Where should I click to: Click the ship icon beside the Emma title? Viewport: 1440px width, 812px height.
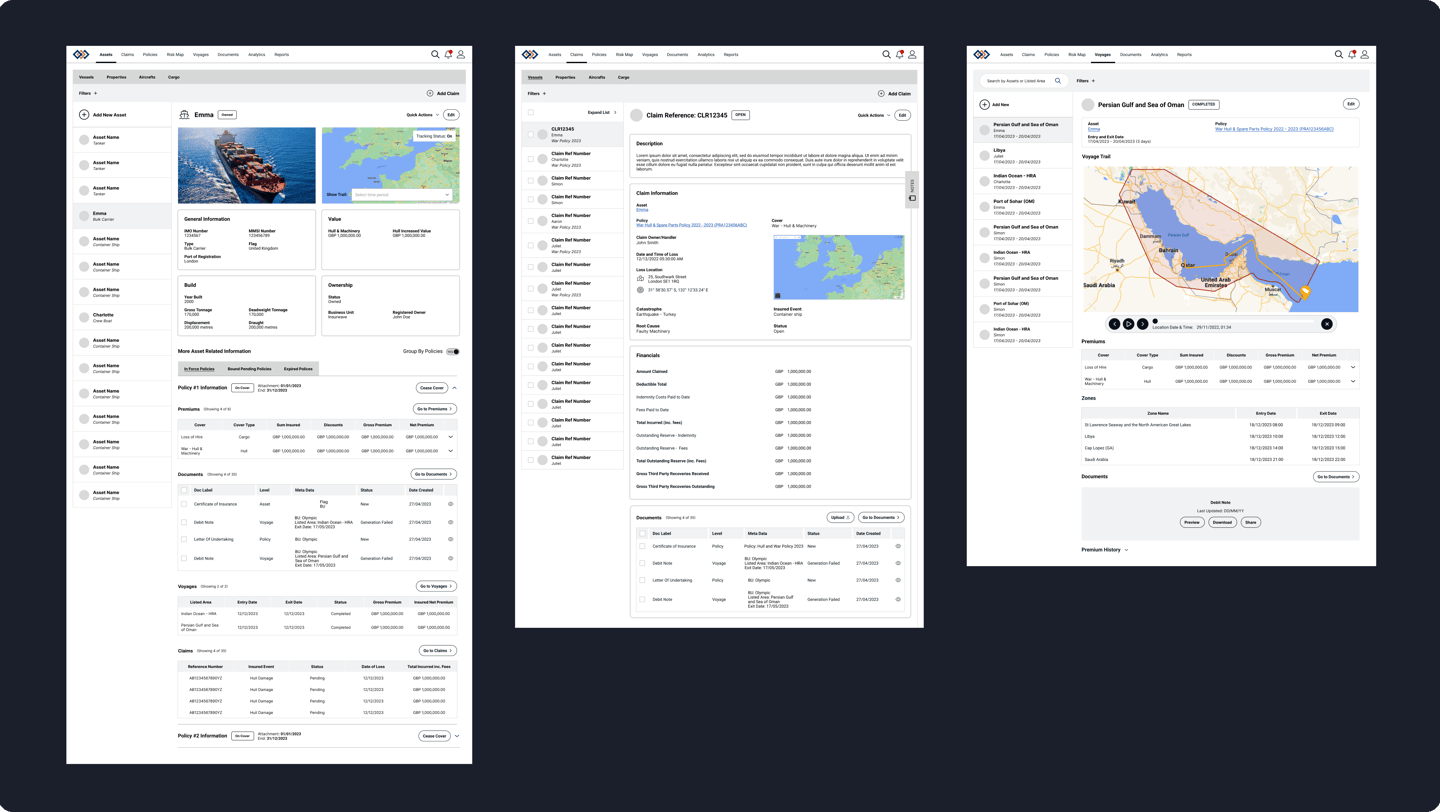(184, 115)
